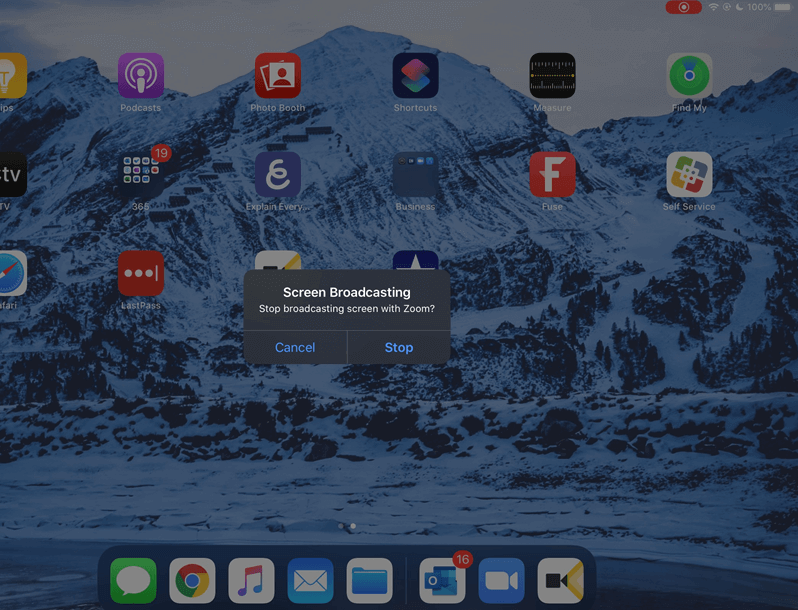Launch Chrome from the dock

[192, 580]
